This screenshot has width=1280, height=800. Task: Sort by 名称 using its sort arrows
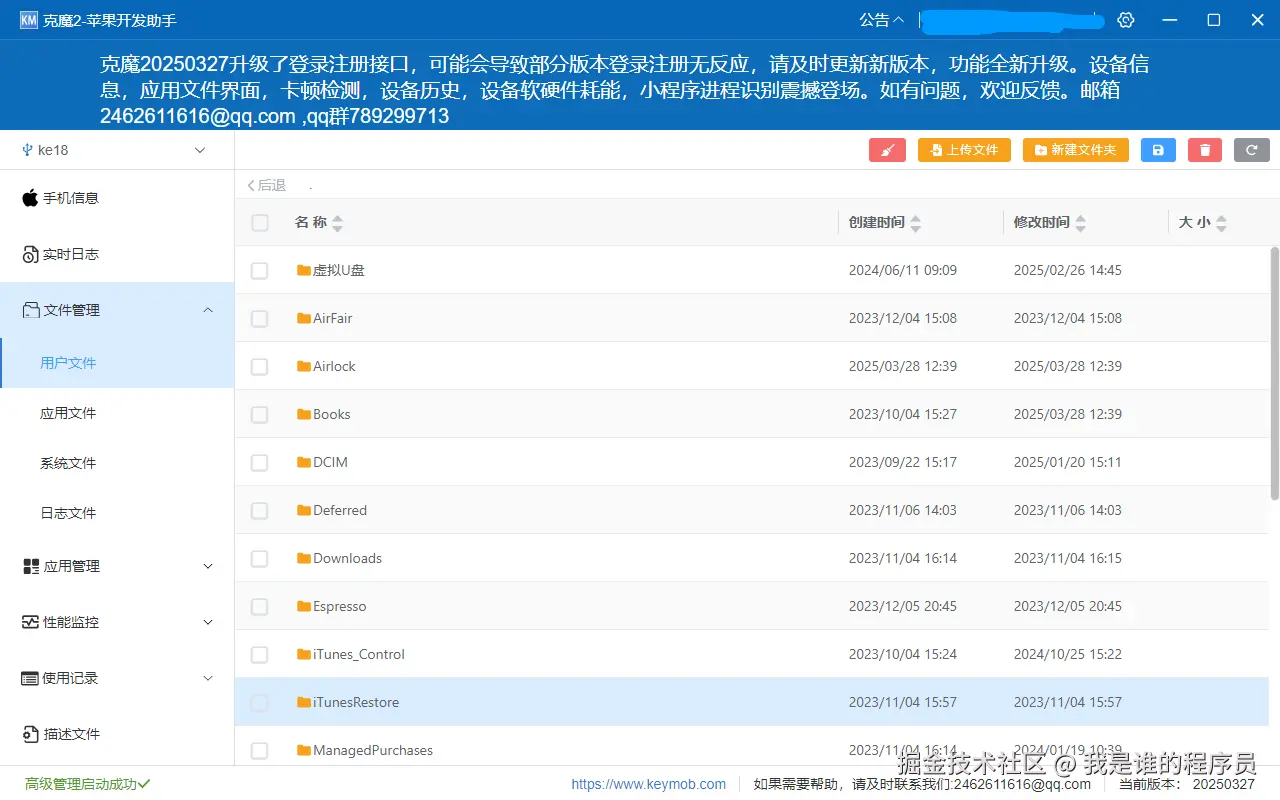point(337,223)
